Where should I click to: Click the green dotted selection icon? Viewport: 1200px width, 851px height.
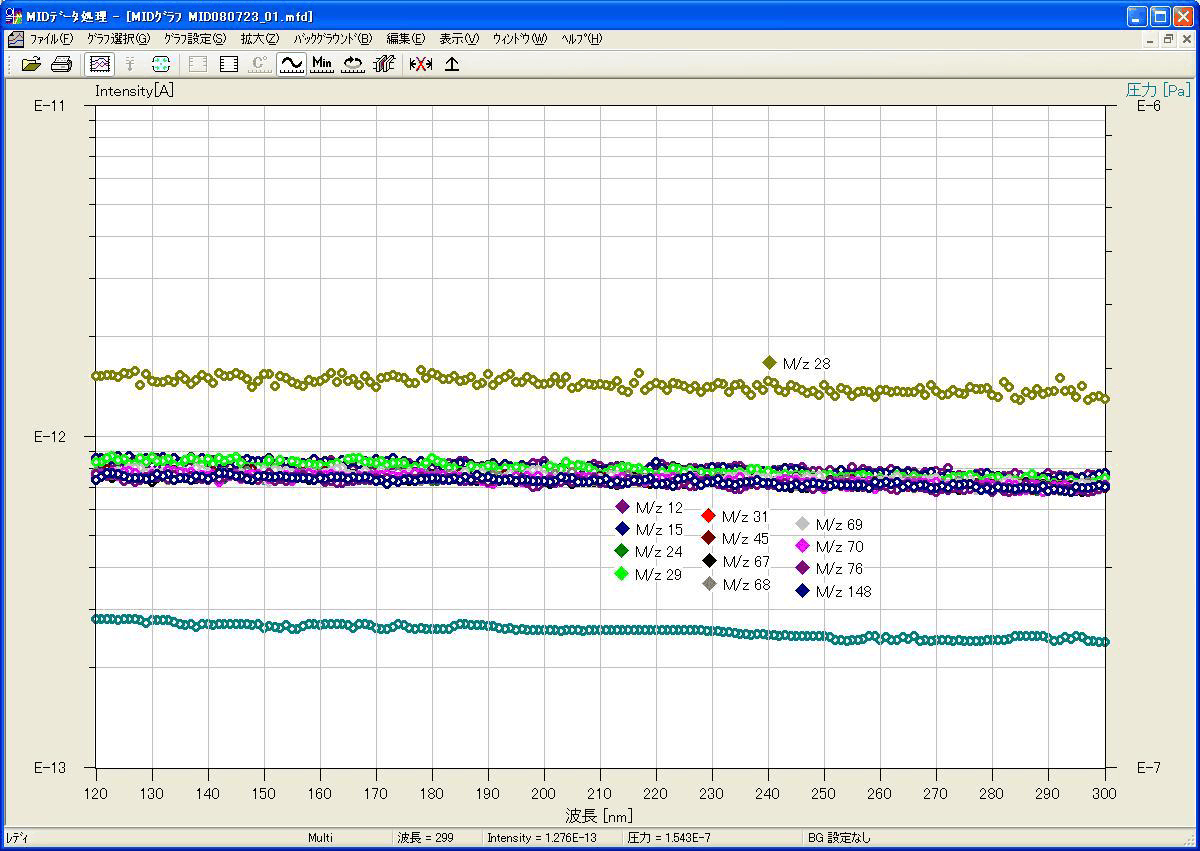point(161,64)
